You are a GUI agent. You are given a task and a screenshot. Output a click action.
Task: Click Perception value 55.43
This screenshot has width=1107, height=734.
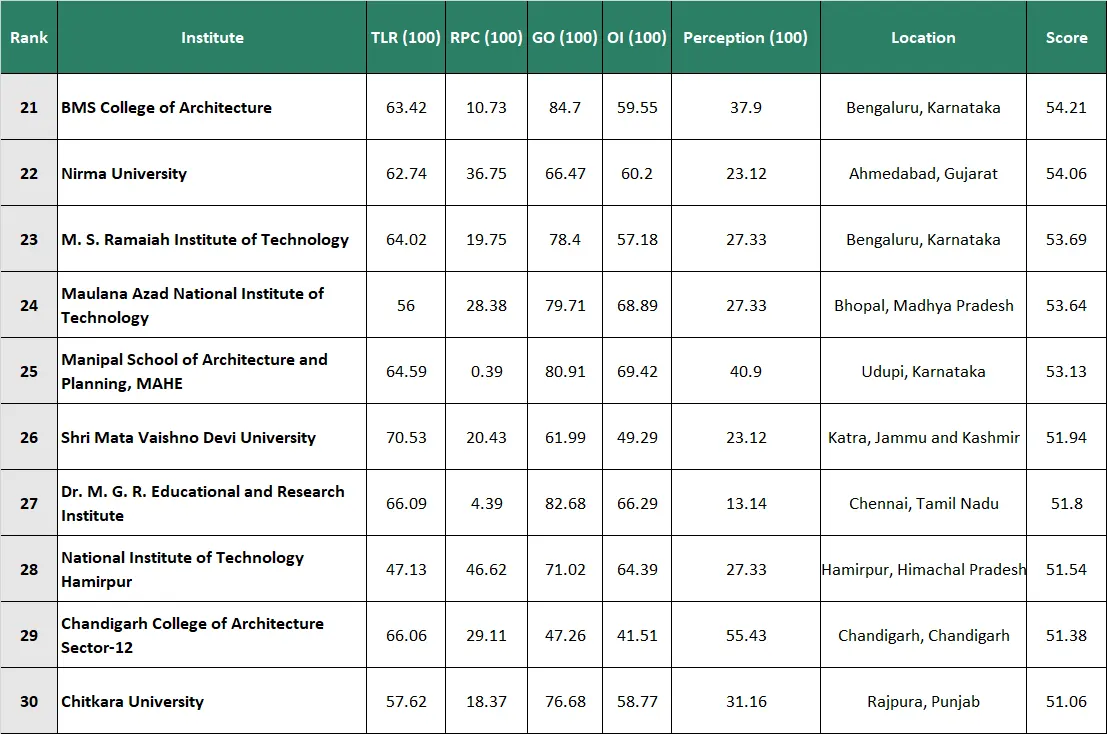tap(746, 635)
